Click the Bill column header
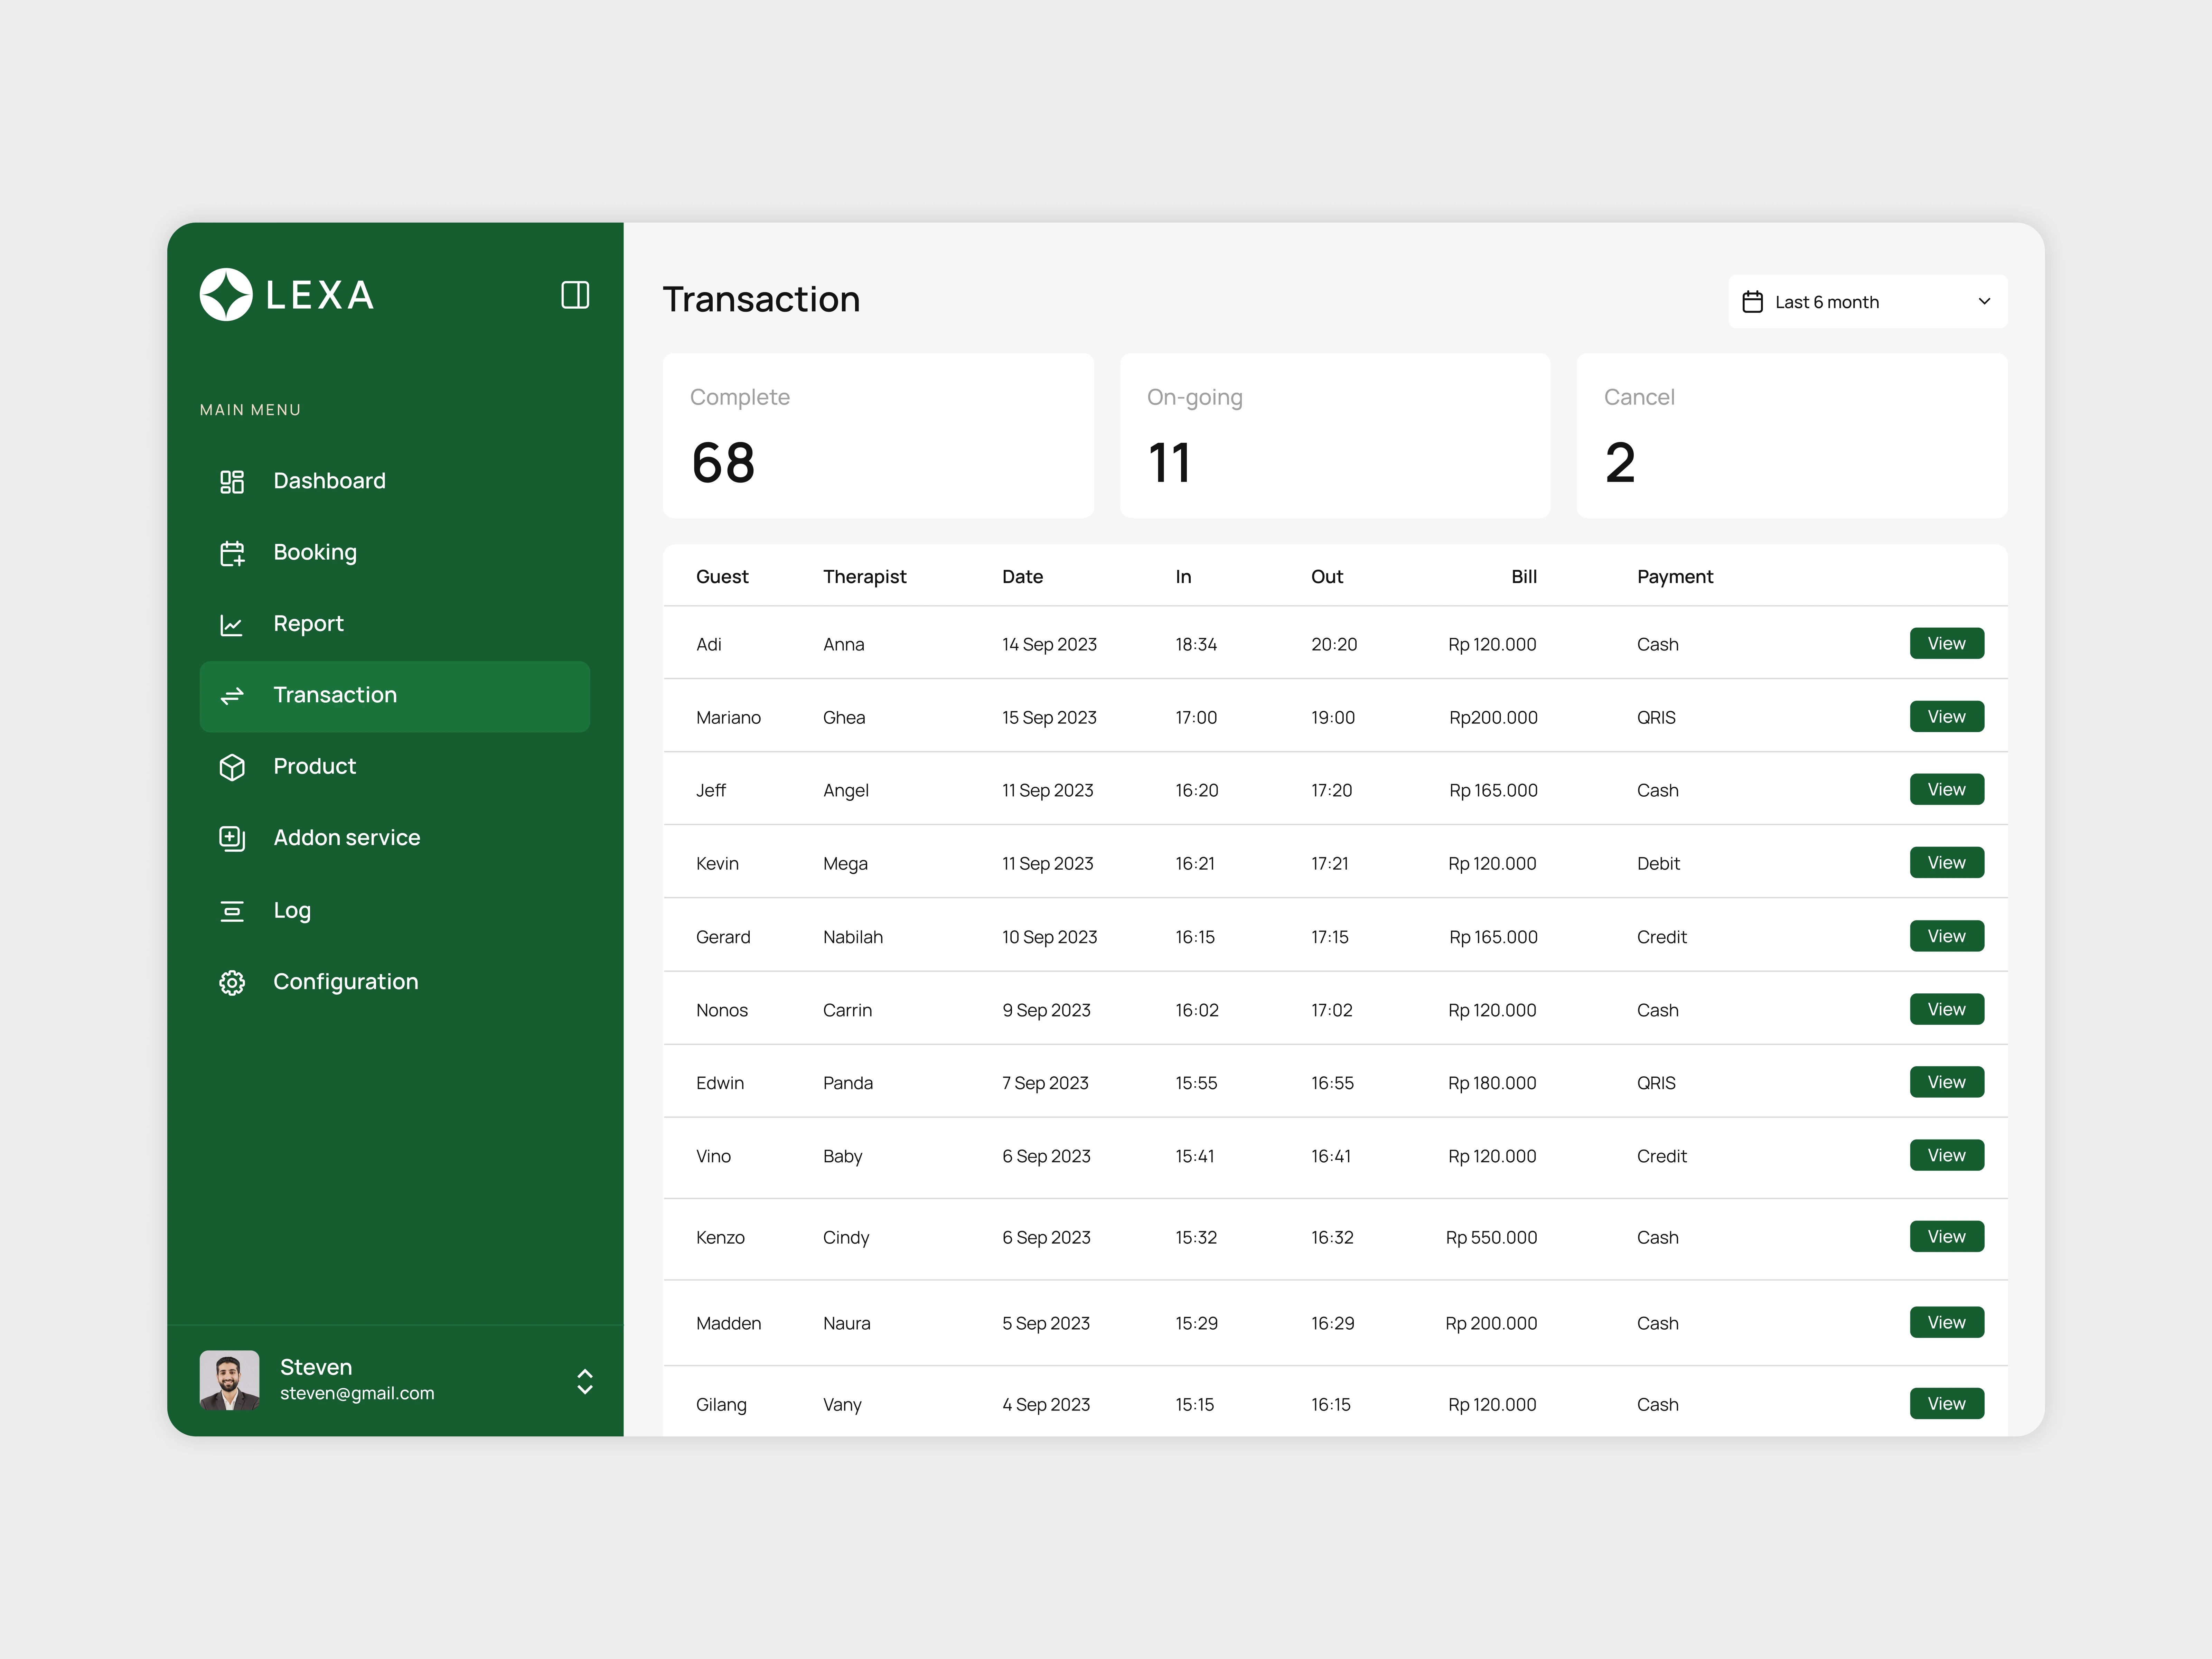This screenshot has width=2212, height=1659. [x=1523, y=577]
